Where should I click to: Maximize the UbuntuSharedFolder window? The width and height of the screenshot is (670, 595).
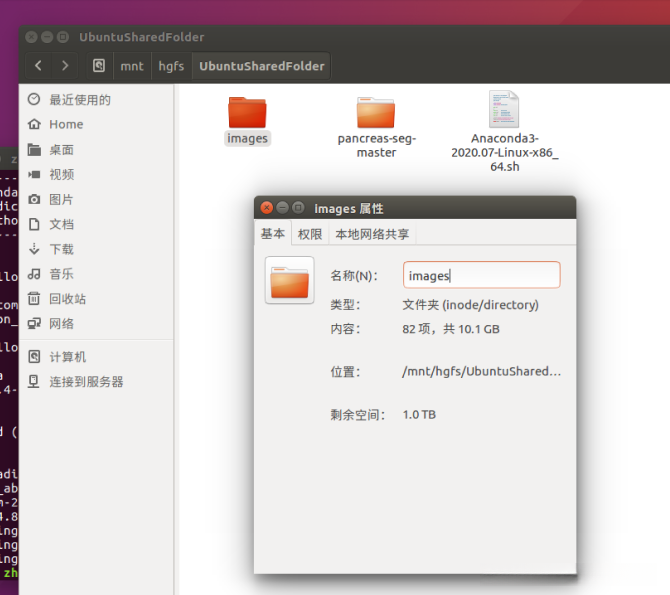(x=63, y=37)
